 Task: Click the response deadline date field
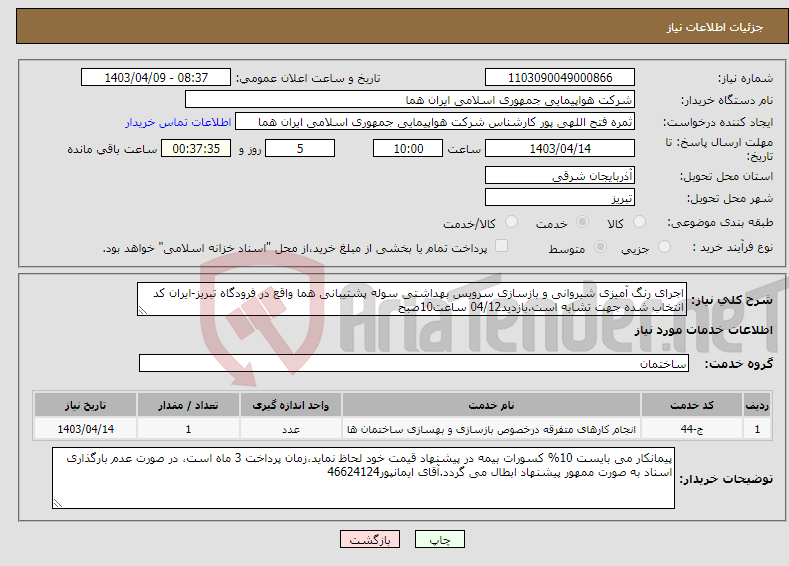point(560,148)
